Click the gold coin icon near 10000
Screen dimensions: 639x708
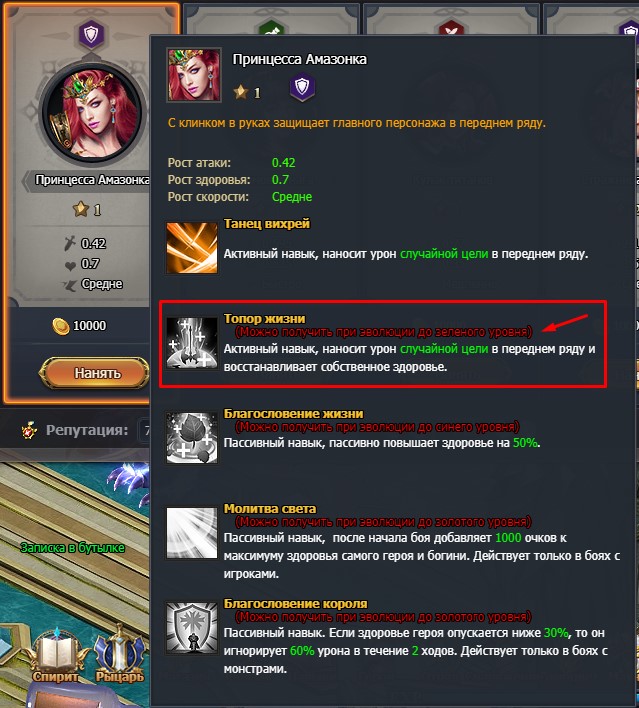point(61,326)
